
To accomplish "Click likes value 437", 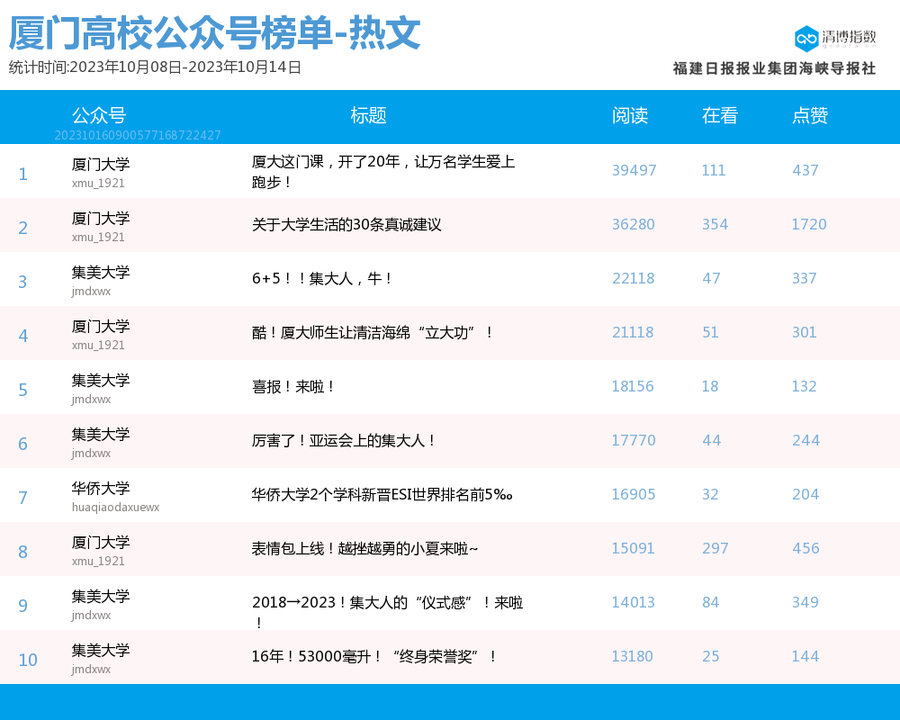I will coord(805,171).
